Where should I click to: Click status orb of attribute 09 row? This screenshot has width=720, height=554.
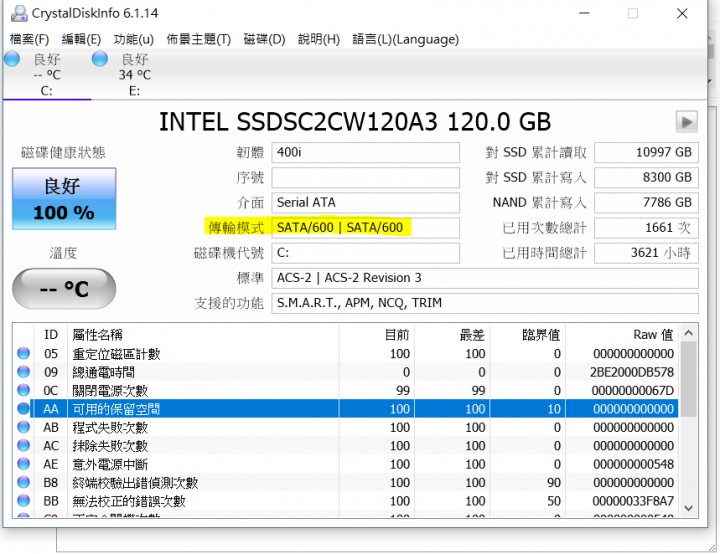23,372
